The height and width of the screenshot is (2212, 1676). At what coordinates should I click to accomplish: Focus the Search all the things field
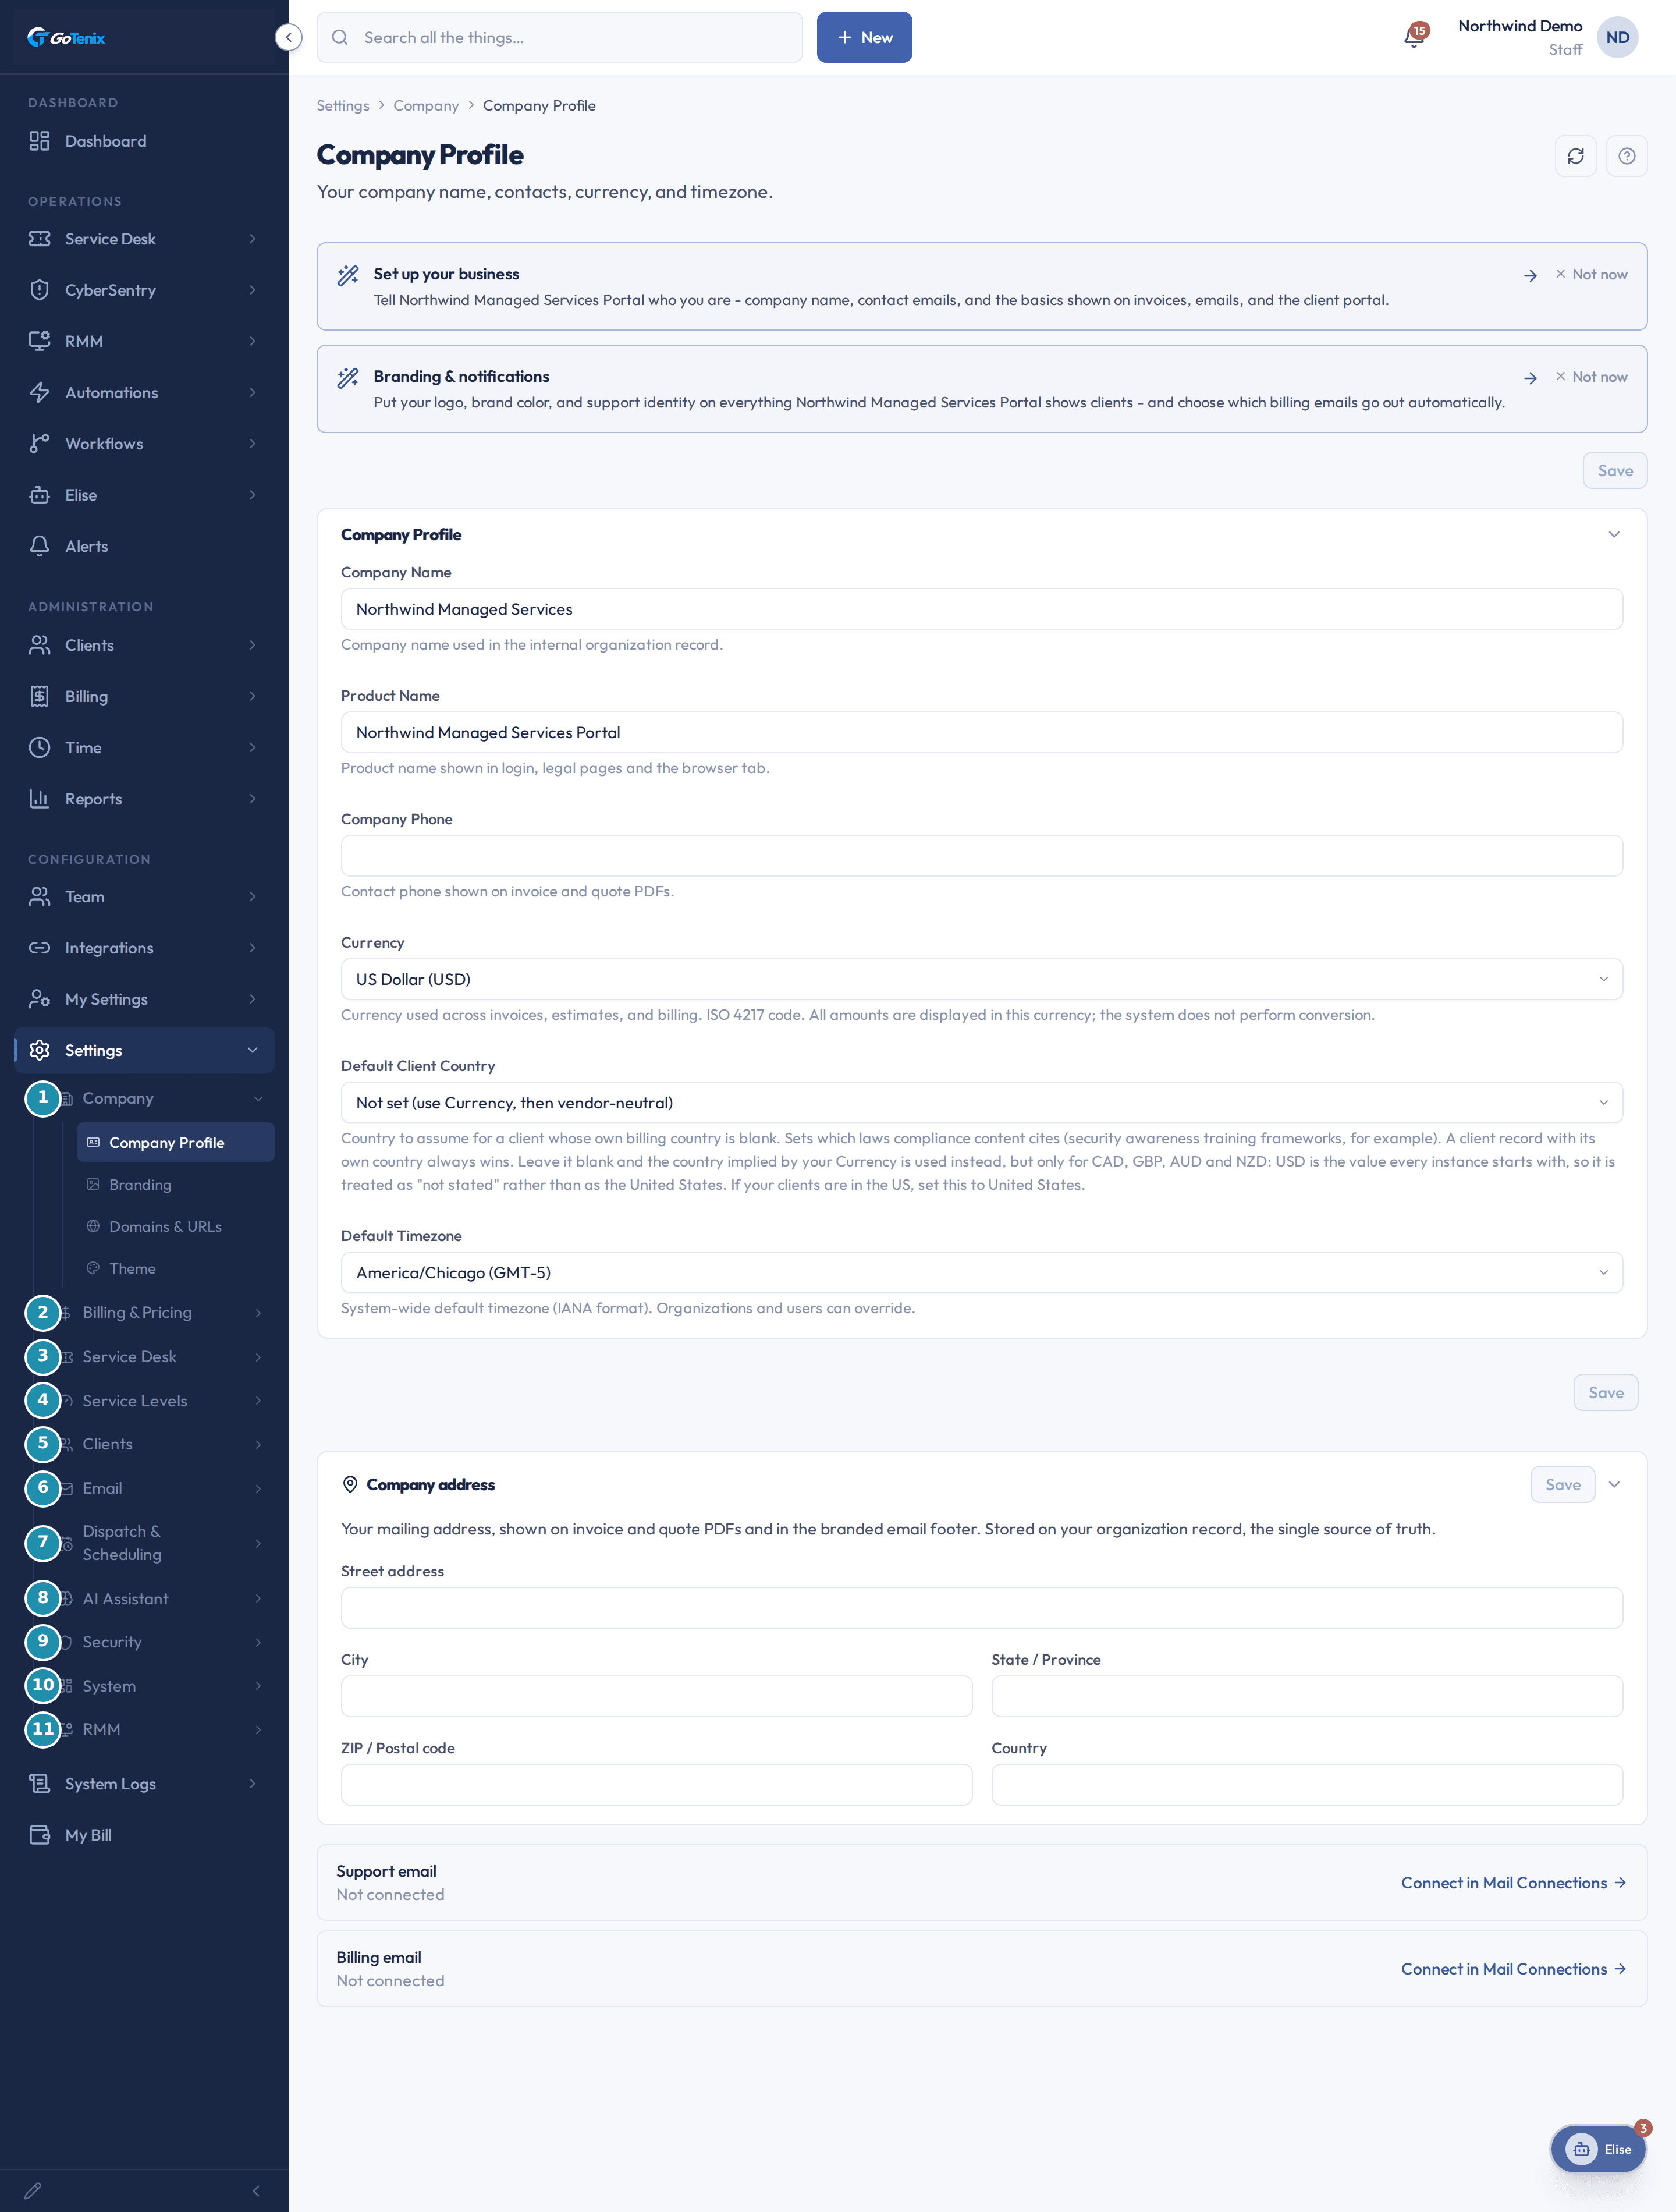[x=559, y=38]
